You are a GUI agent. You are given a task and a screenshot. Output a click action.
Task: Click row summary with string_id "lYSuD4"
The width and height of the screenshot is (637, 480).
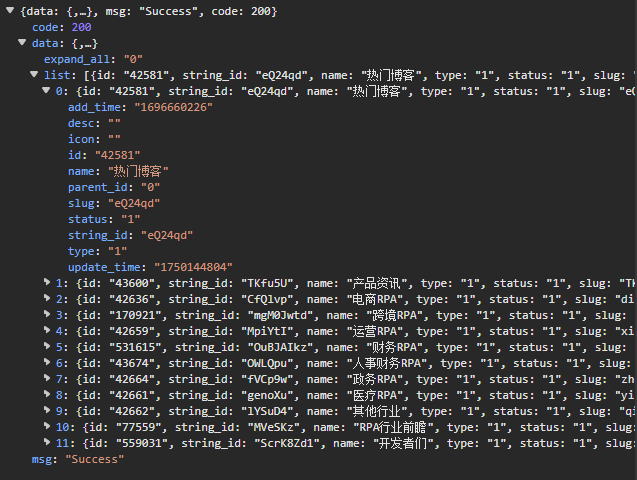pyautogui.click(x=346, y=411)
